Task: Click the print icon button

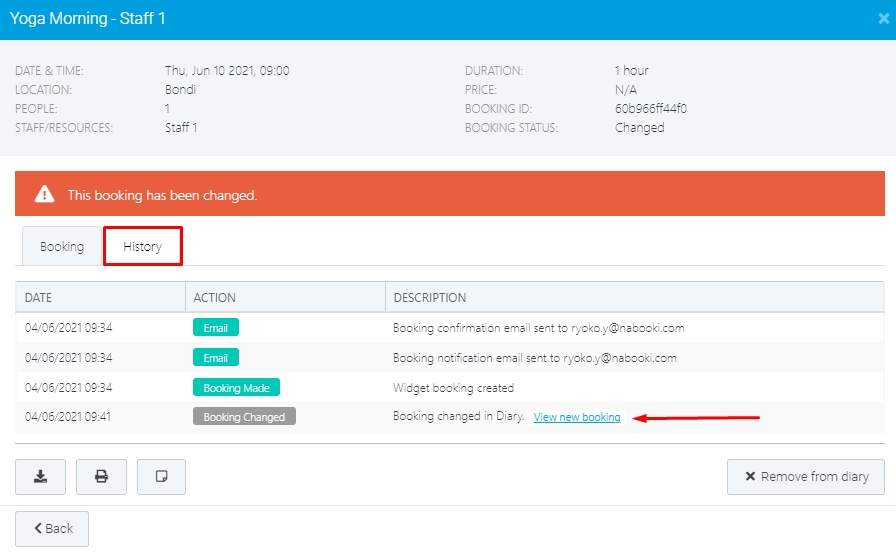Action: coord(101,477)
